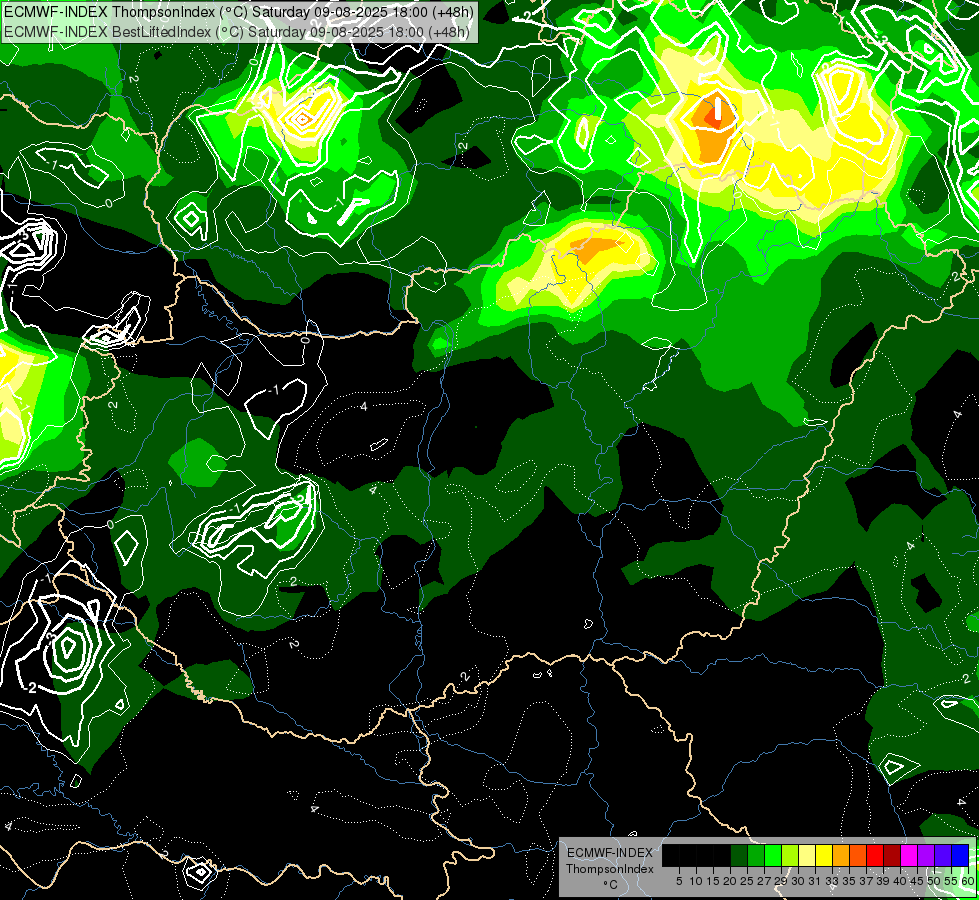Select the 'ECMWF-INDEX' legend heading
979x900 pixels.
[610, 853]
